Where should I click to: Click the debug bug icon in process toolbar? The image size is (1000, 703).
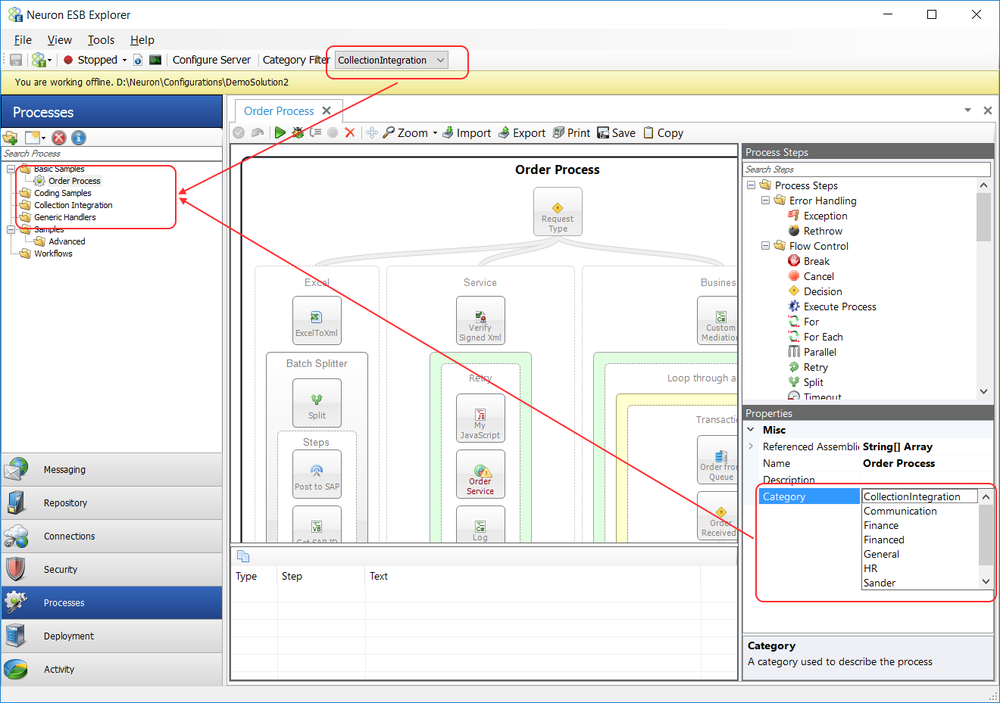[297, 133]
